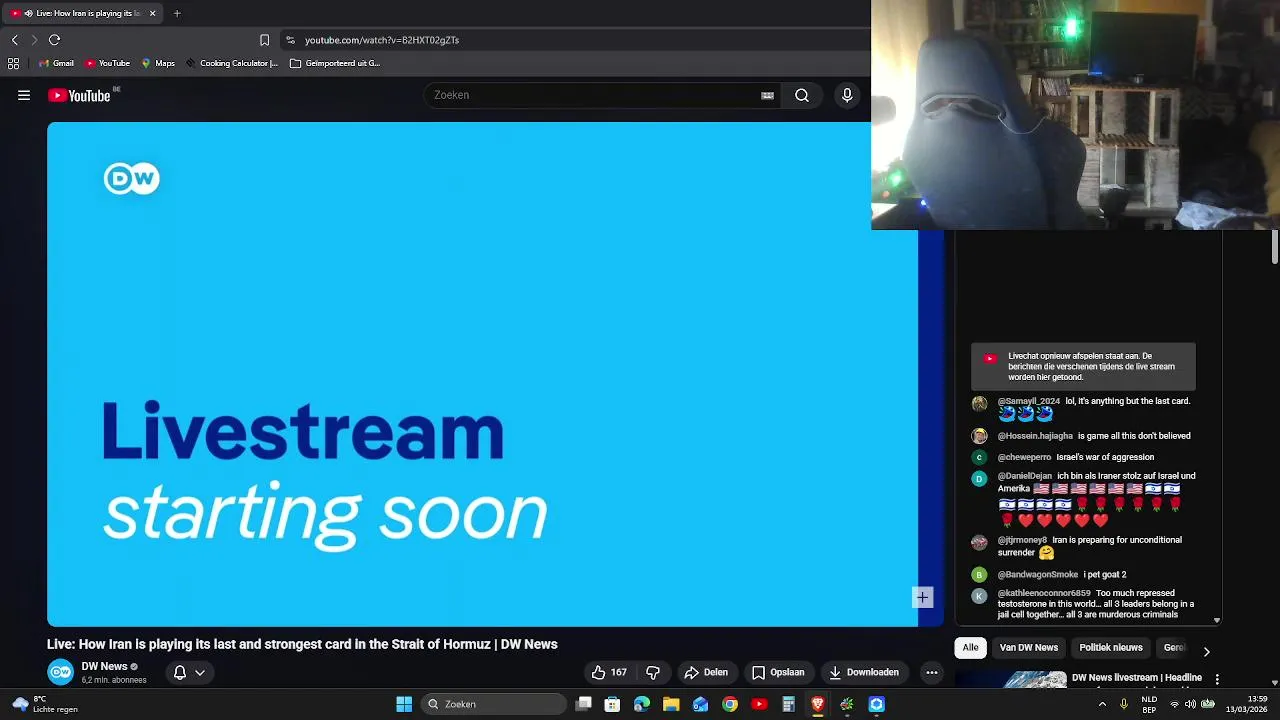
Task: Switch to Brave browser on taskbar
Action: click(818, 704)
